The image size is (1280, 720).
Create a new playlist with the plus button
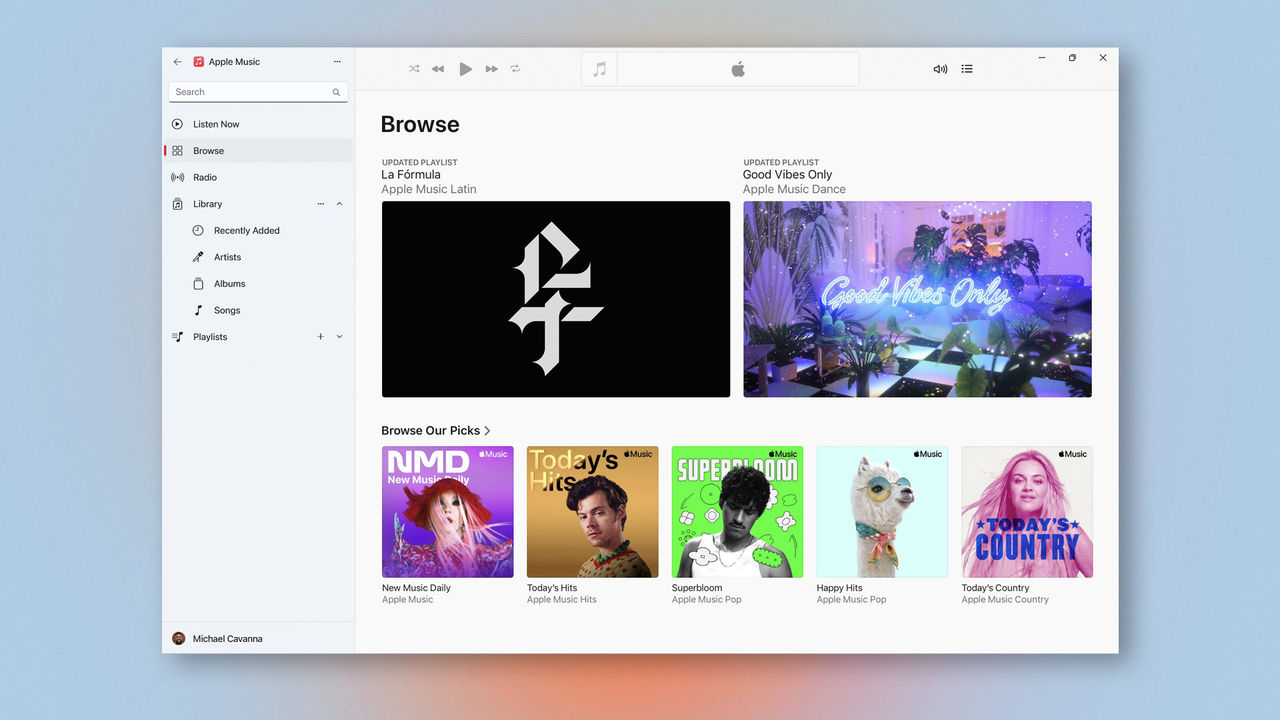(x=320, y=337)
